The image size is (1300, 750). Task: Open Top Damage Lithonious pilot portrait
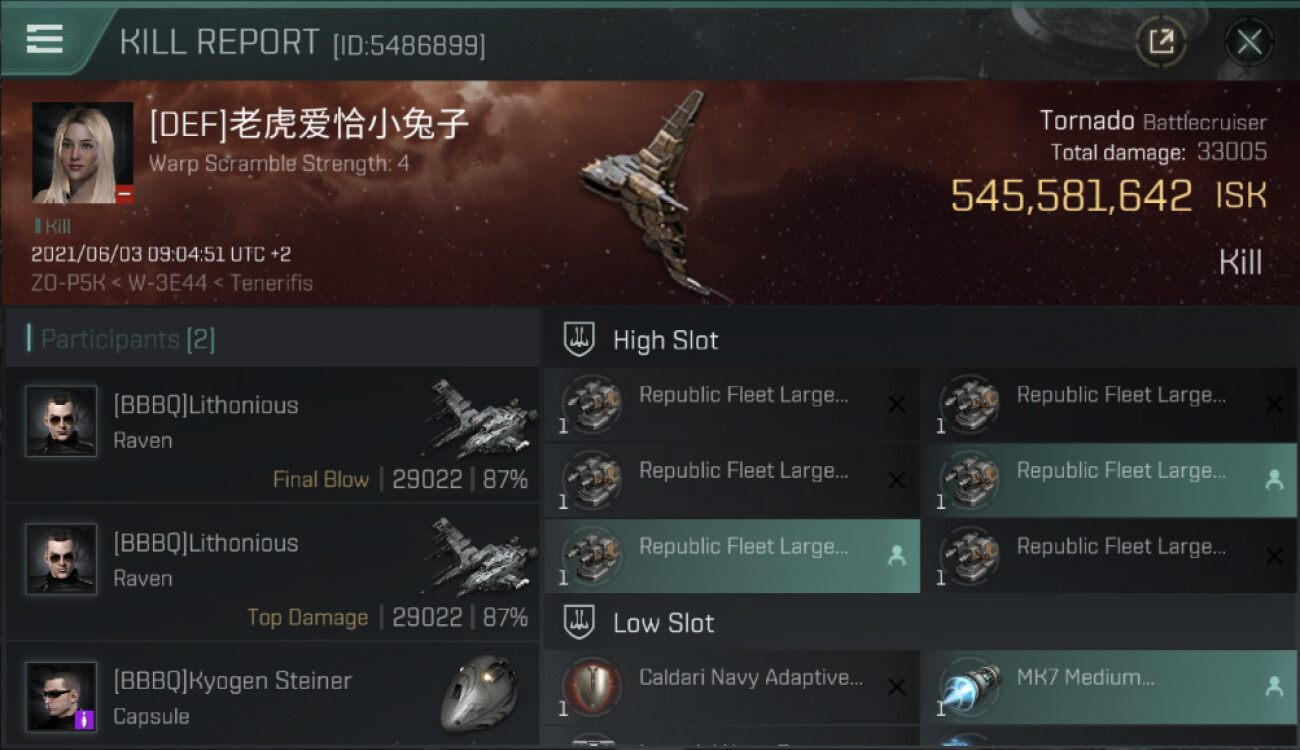[61, 559]
